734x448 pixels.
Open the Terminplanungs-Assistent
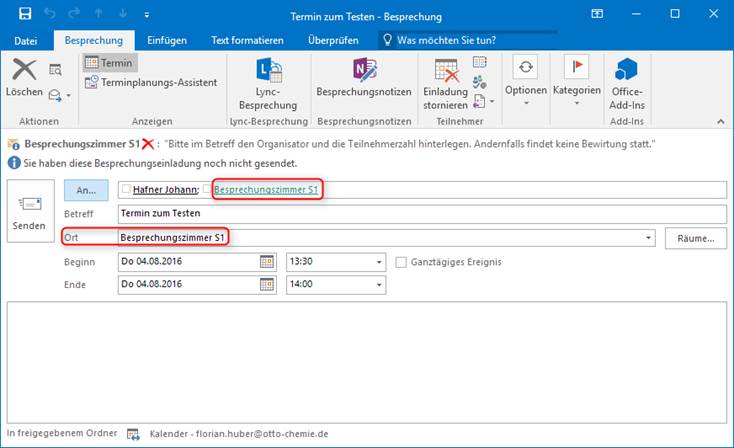point(151,82)
